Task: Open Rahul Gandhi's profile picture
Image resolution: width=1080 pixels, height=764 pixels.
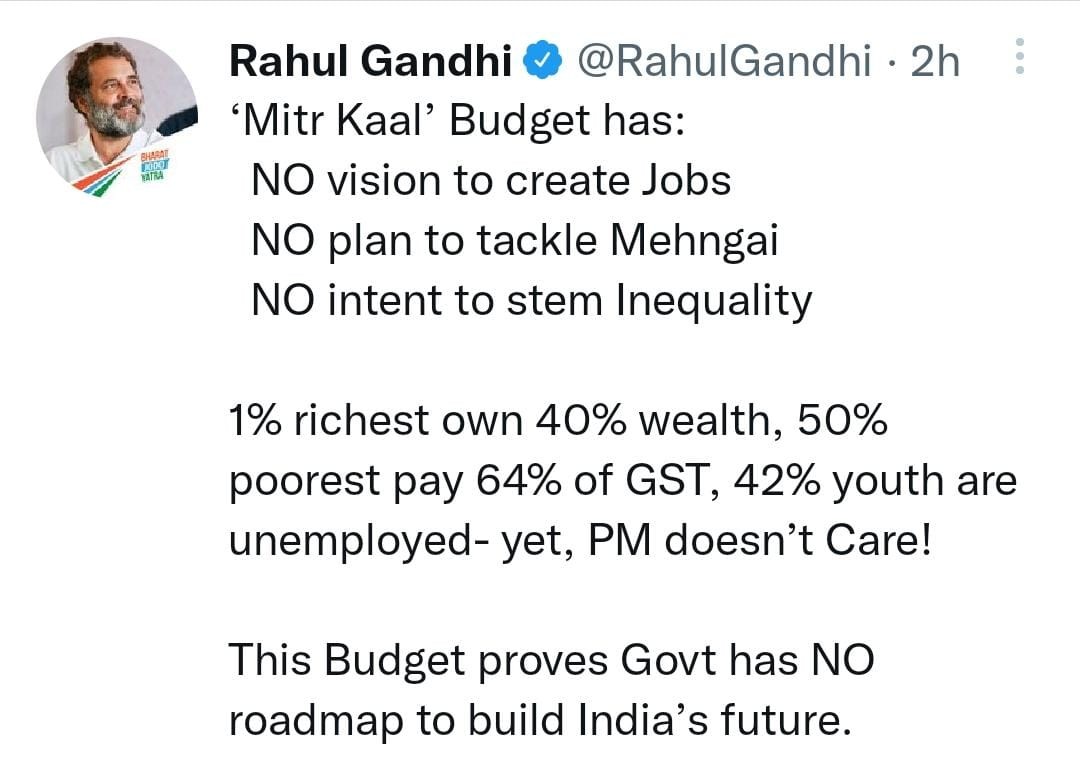Action: 117,117
